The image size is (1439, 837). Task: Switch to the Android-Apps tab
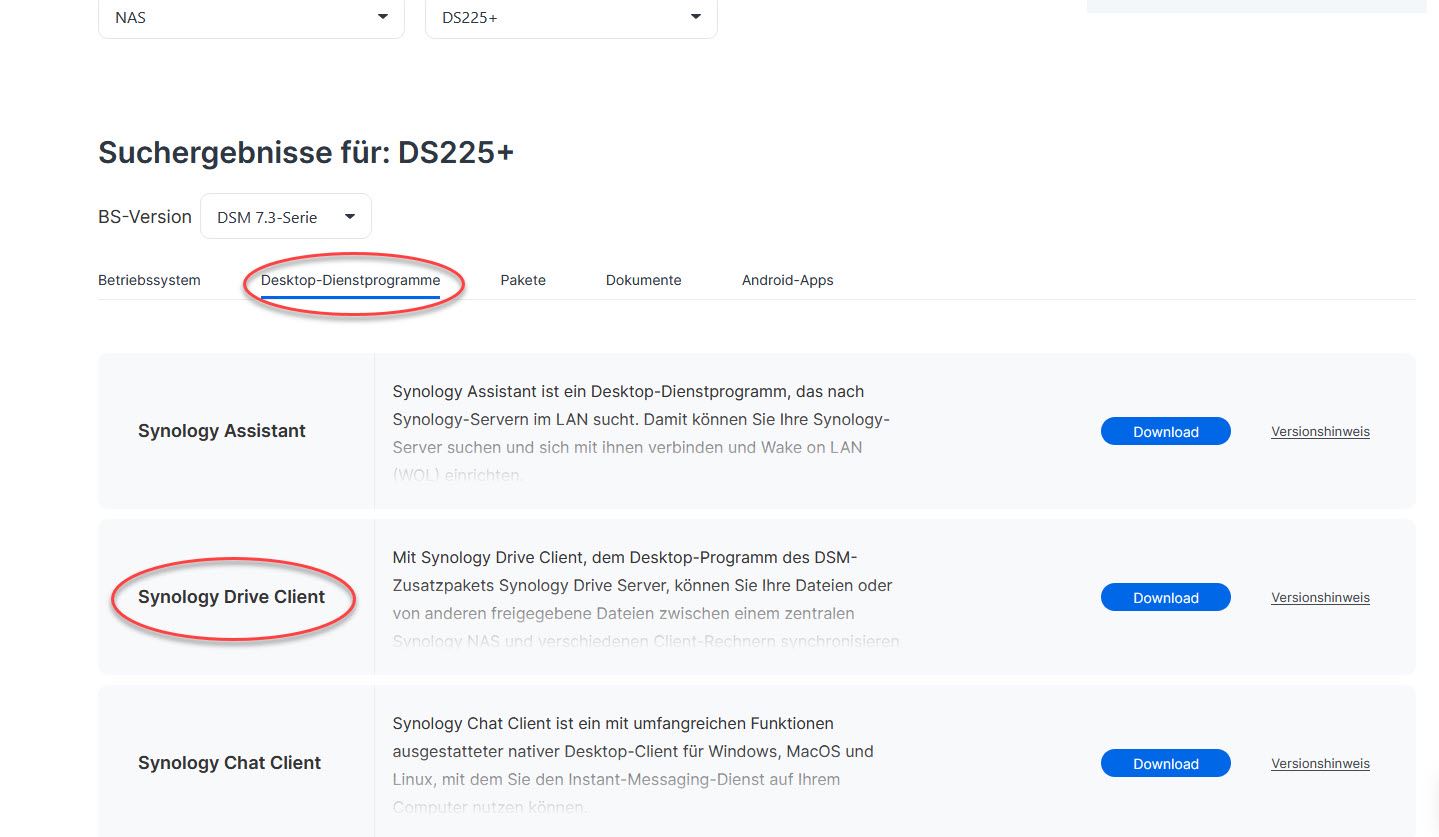[x=787, y=280]
